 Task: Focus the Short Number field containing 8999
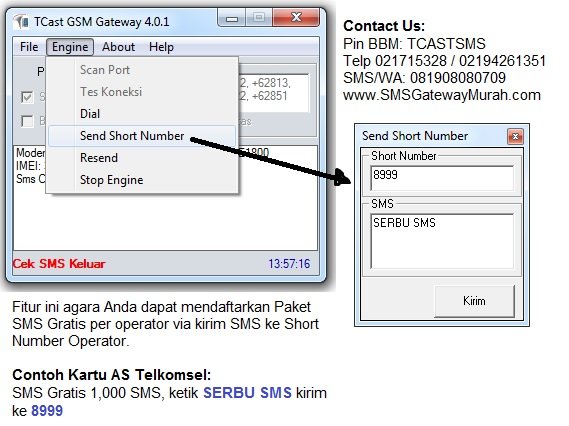pos(442,178)
